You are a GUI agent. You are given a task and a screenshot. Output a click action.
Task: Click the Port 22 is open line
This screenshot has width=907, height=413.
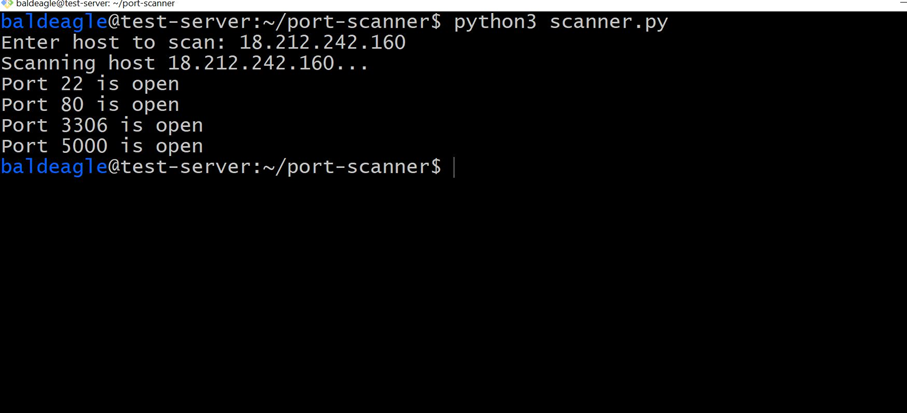point(90,84)
